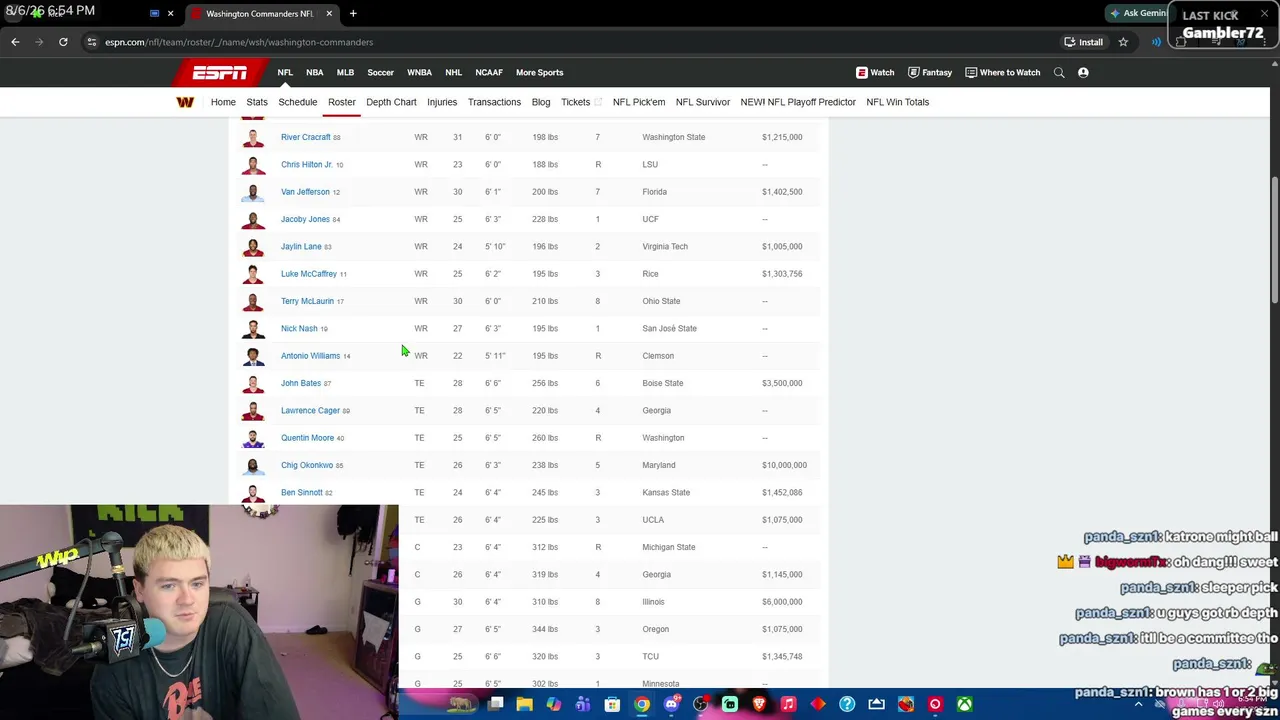Open River Cracraft player page
1280x720 pixels.
(x=305, y=137)
